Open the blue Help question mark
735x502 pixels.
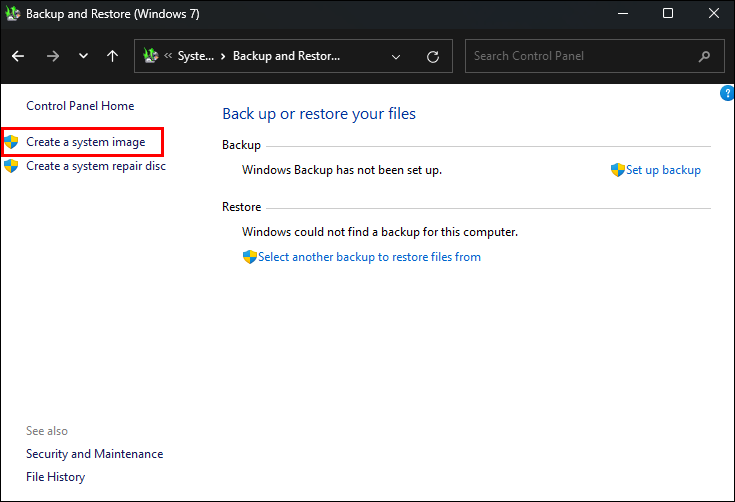(x=727, y=93)
